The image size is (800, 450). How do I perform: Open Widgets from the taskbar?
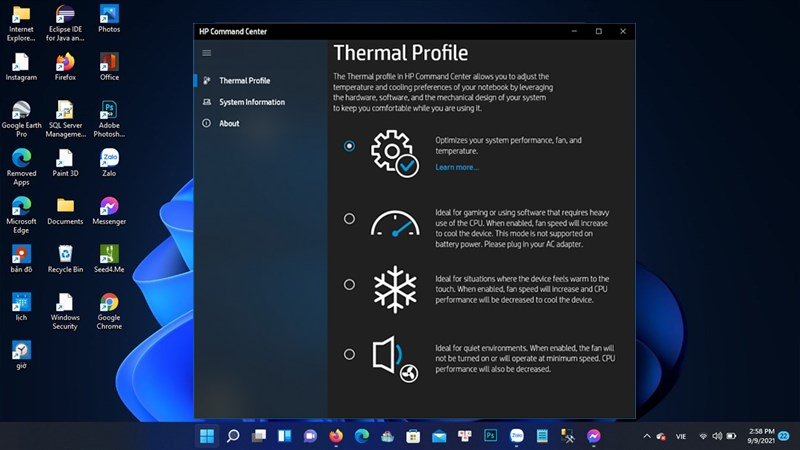285,436
